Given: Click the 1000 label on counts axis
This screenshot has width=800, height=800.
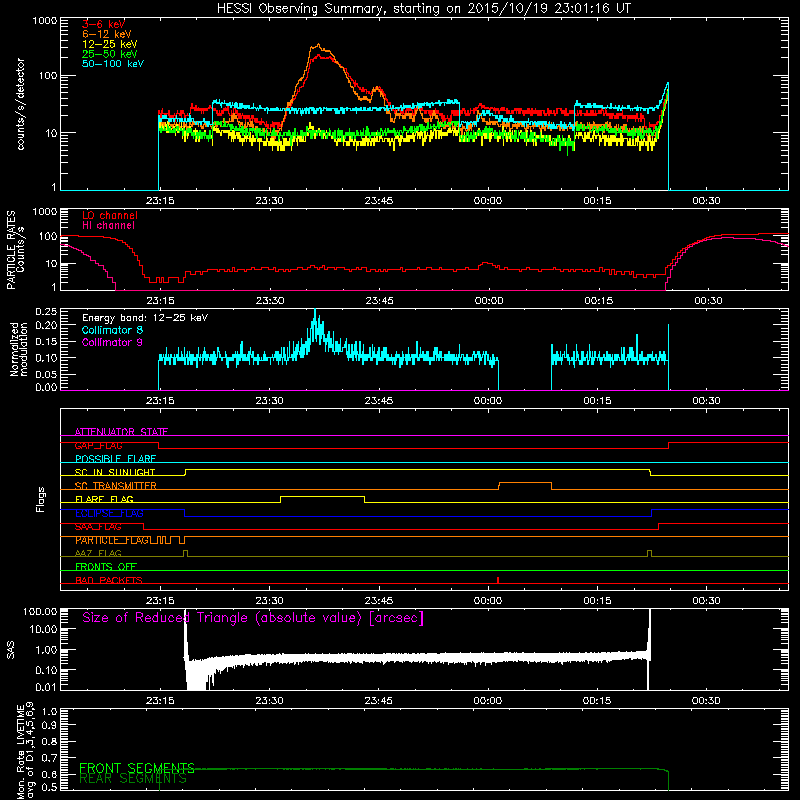Looking at the screenshot, I should 45,21.
